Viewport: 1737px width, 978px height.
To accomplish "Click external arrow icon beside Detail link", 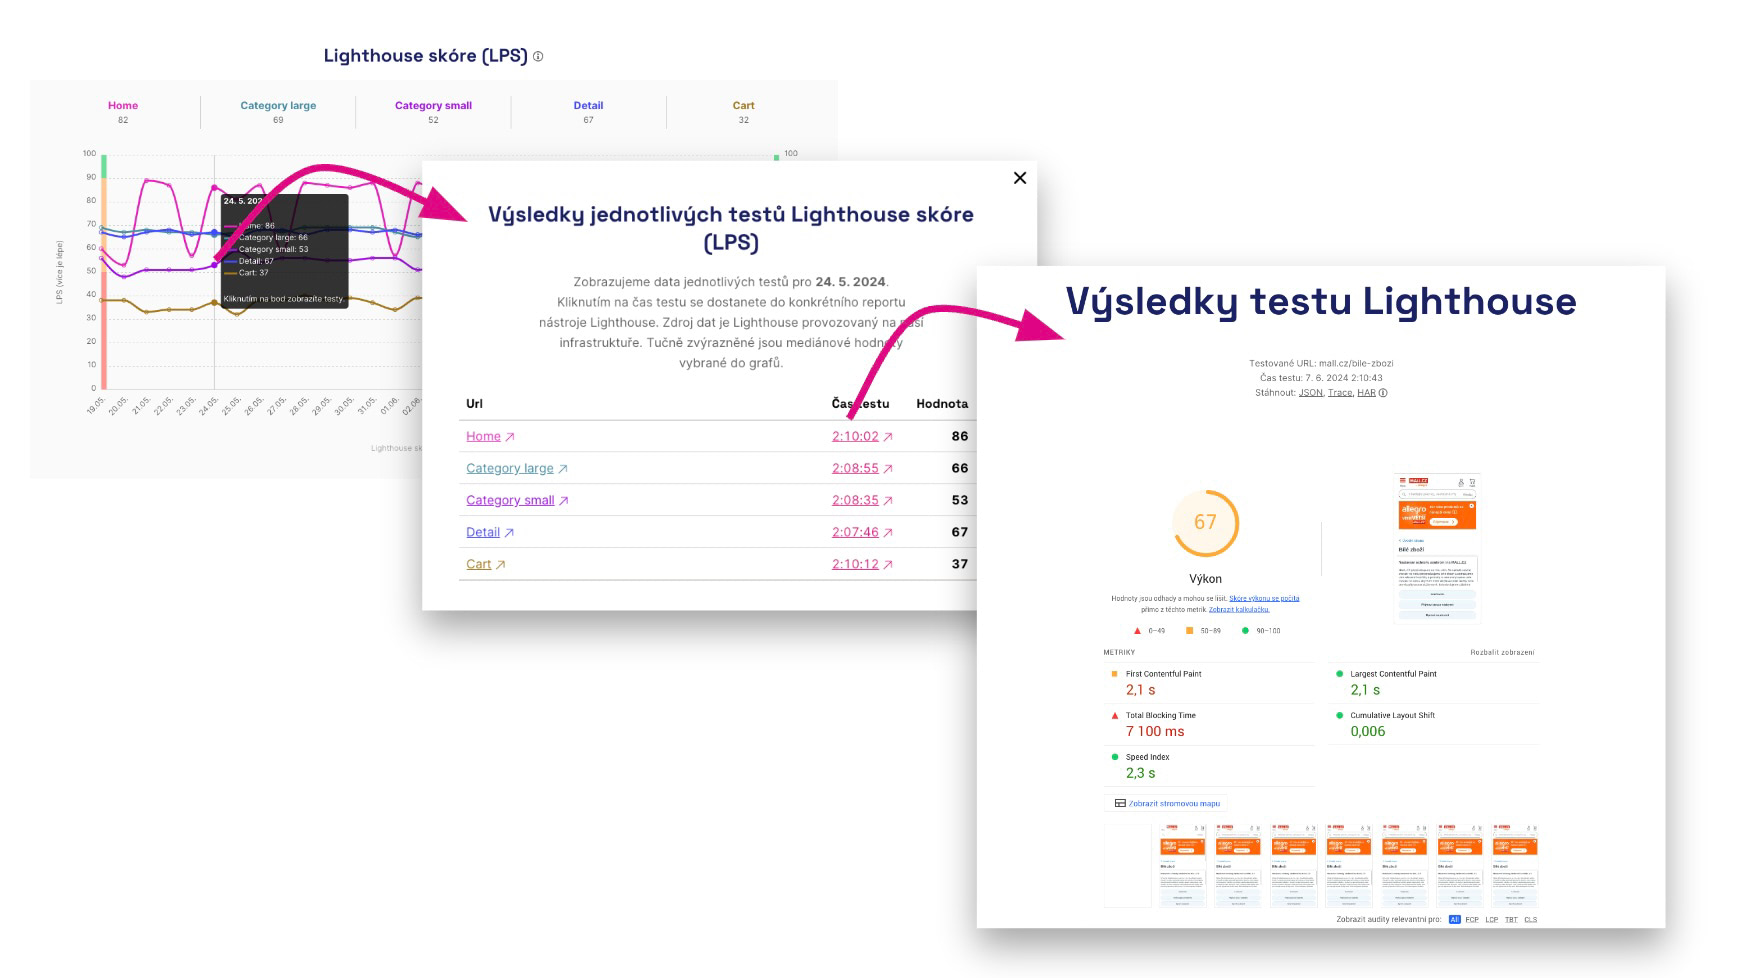I will (x=509, y=533).
